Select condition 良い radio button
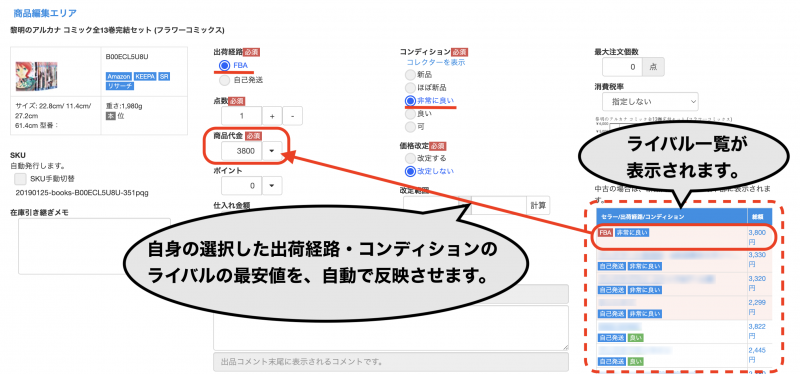800x374 pixels. 410,114
